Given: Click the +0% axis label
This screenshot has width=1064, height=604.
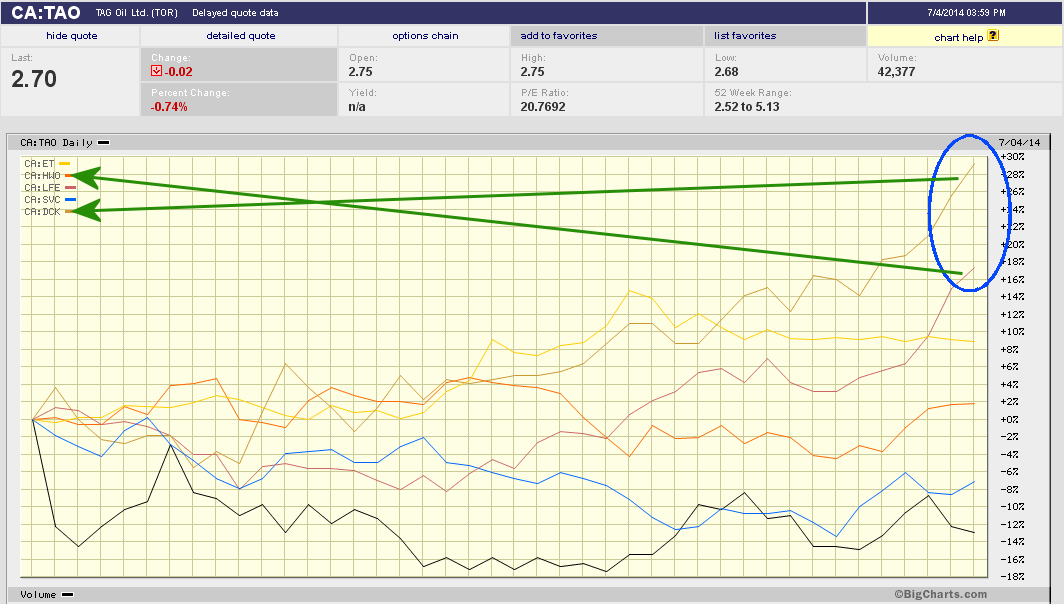Looking at the screenshot, I should point(1010,419).
